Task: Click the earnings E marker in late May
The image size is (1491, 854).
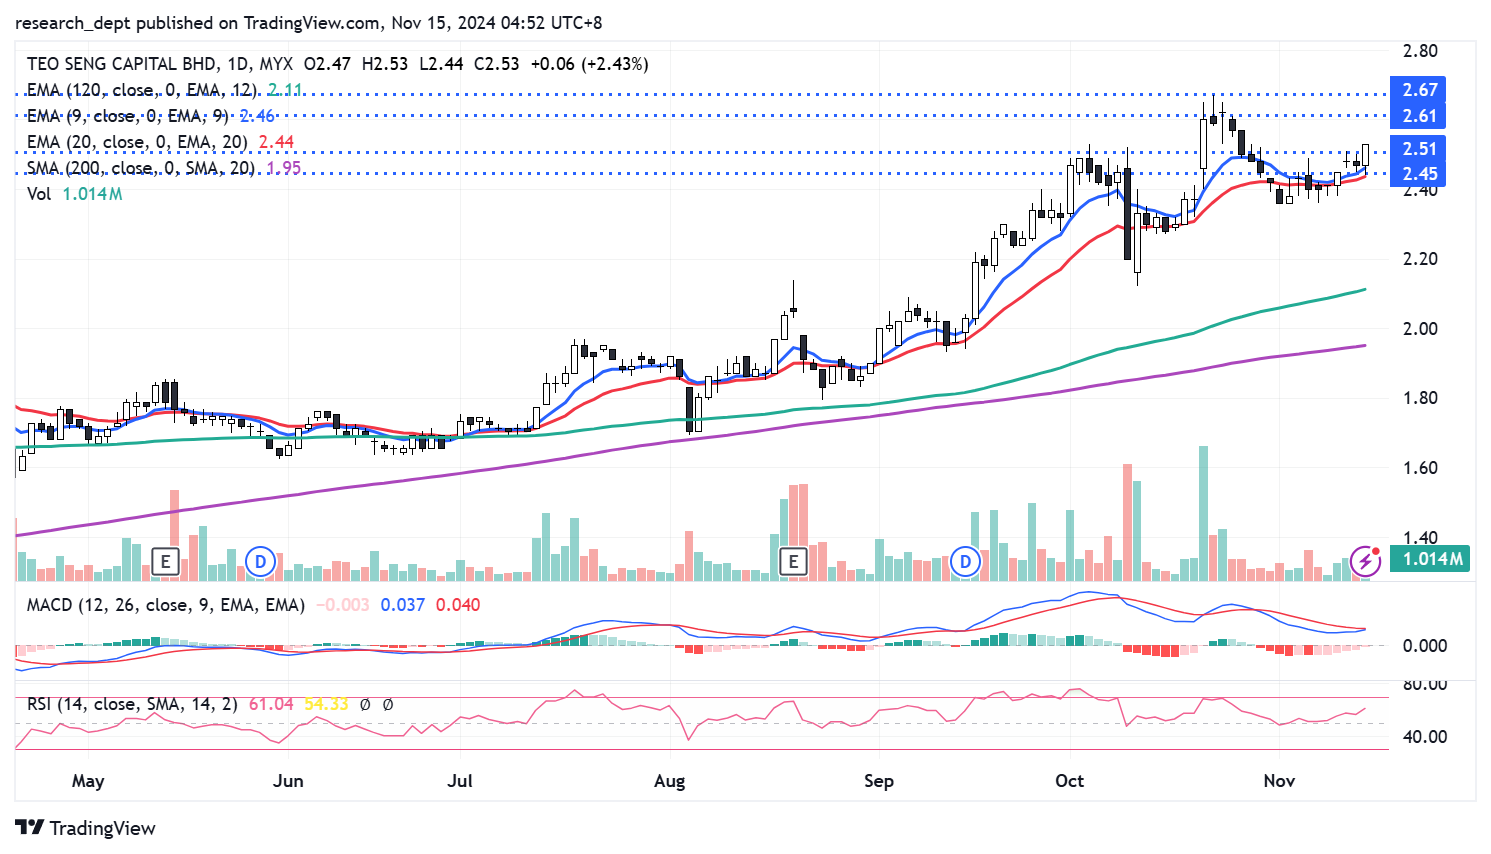Action: (166, 562)
